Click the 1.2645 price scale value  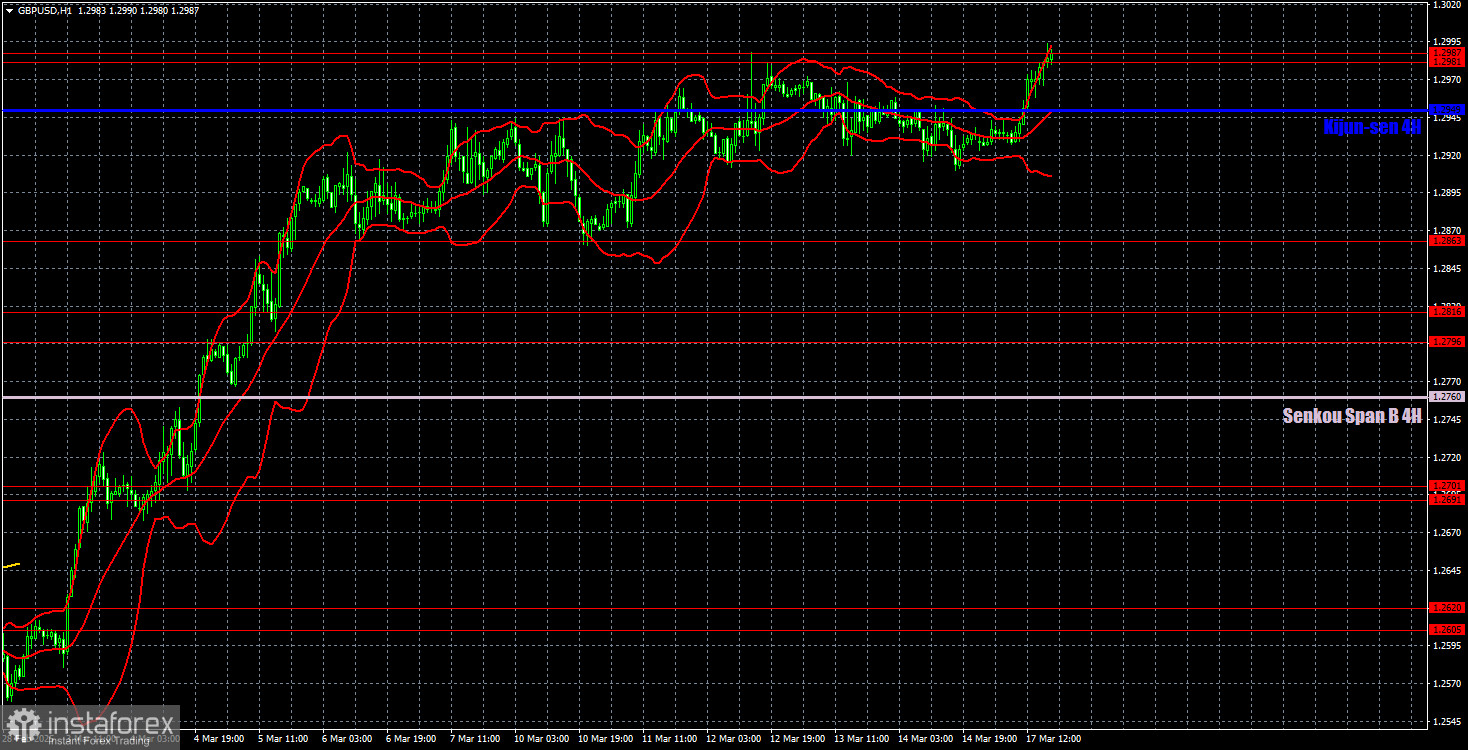[1447, 571]
